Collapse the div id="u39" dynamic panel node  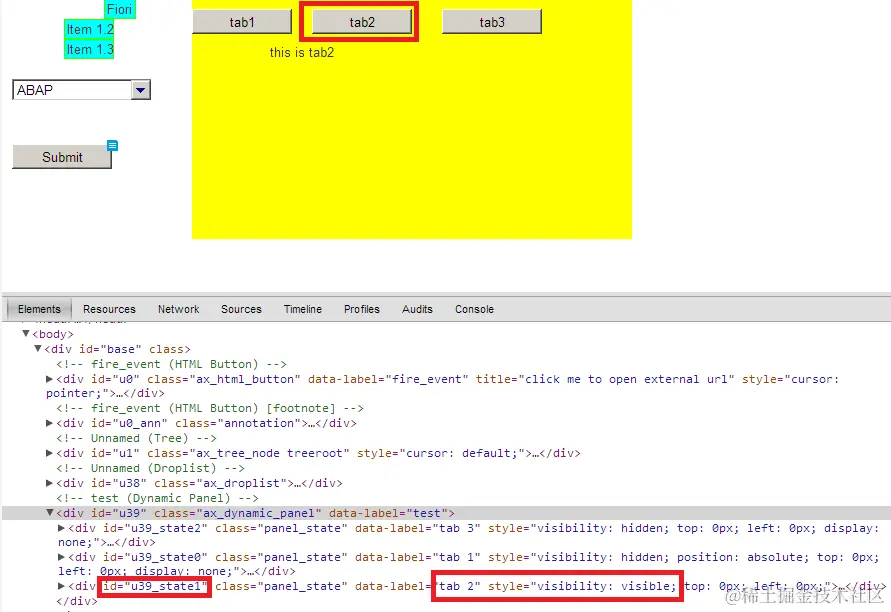[49, 513]
